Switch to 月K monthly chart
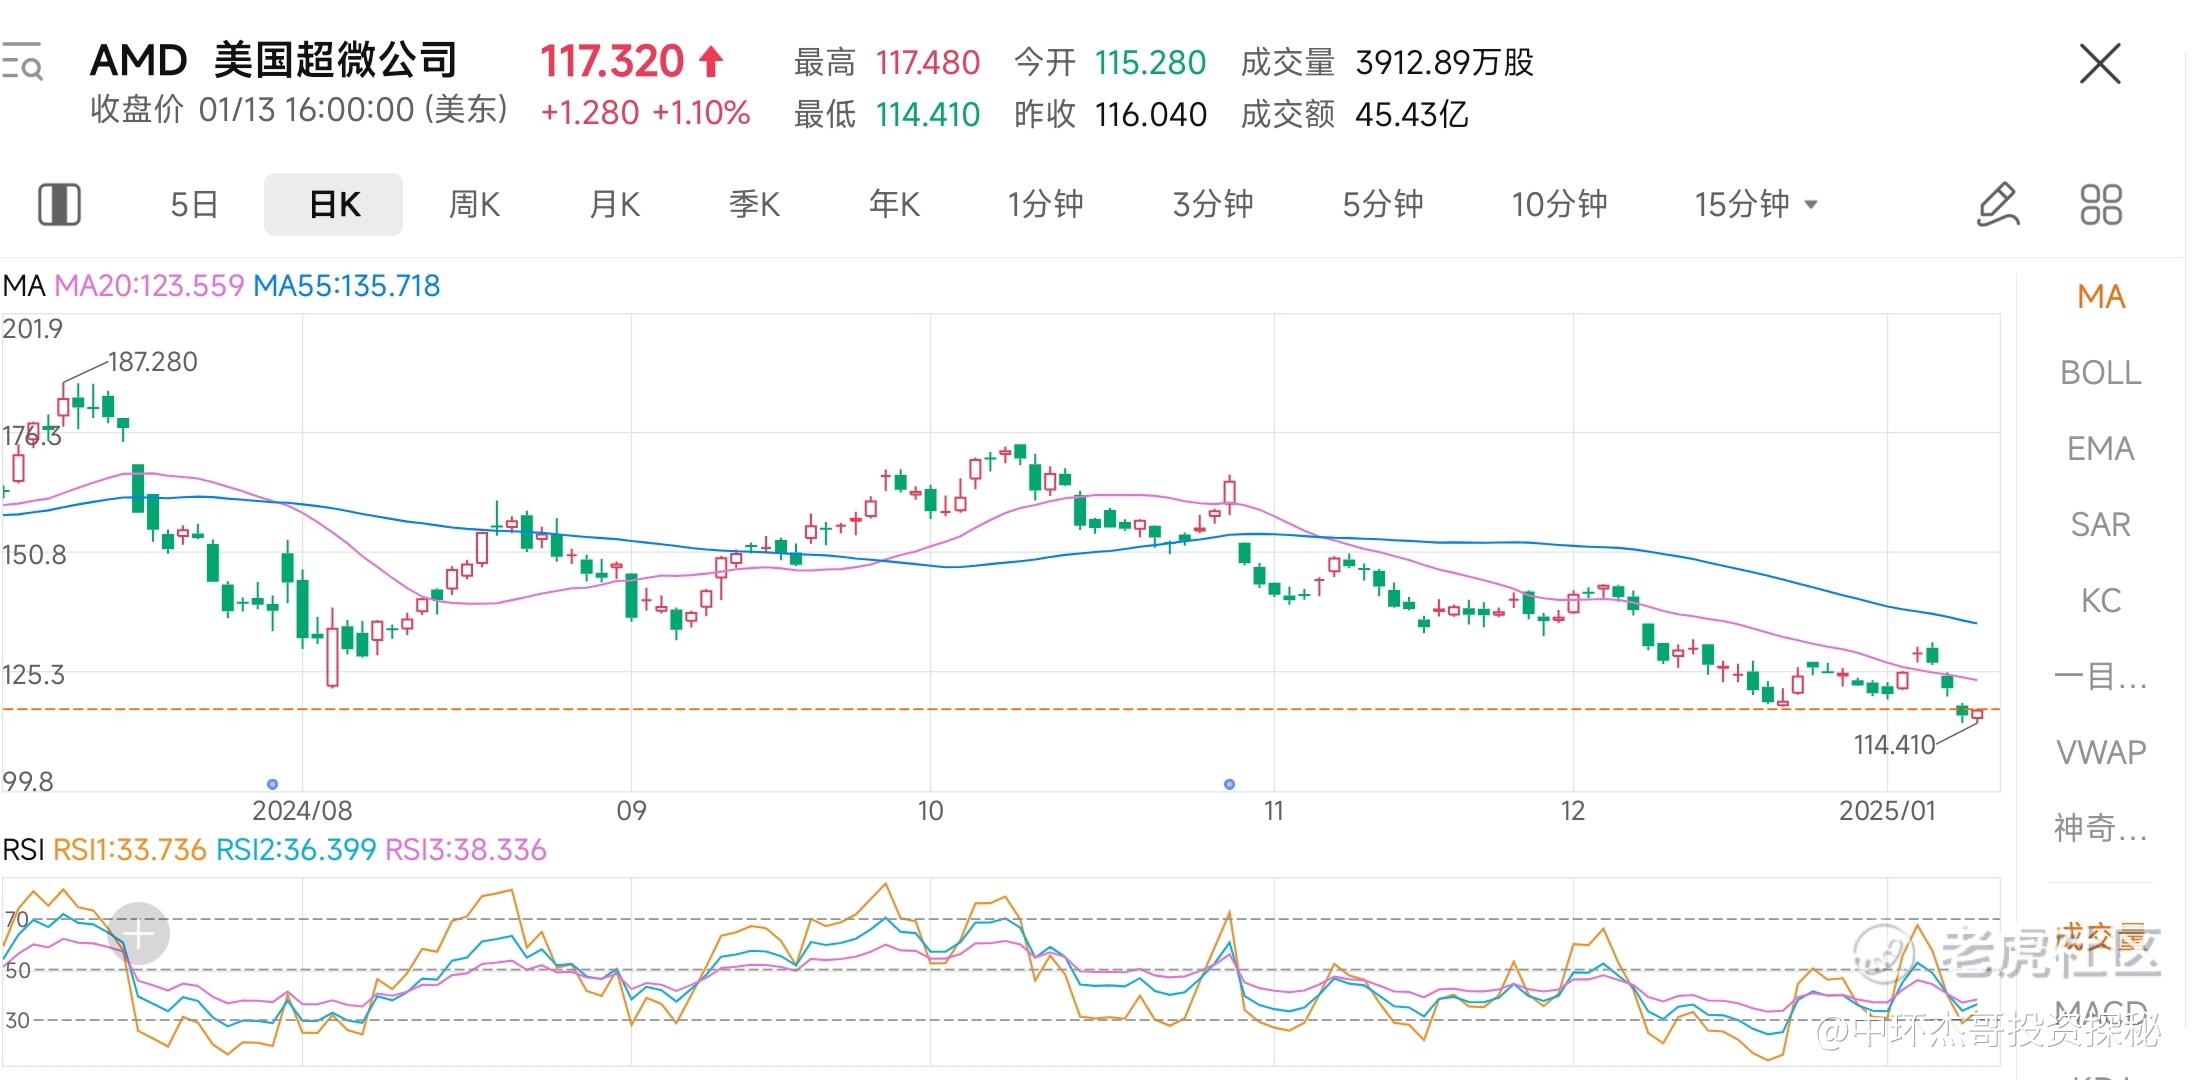Screen dimensions: 2205x1080 point(614,205)
